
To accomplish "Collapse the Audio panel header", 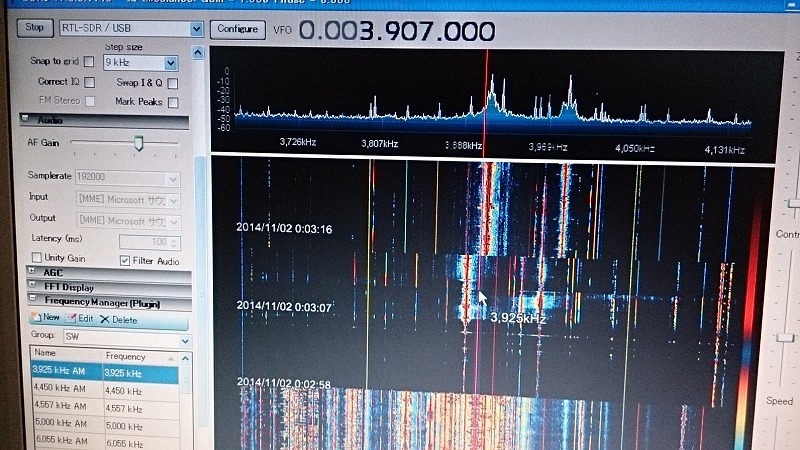I will pyautogui.click(x=104, y=120).
